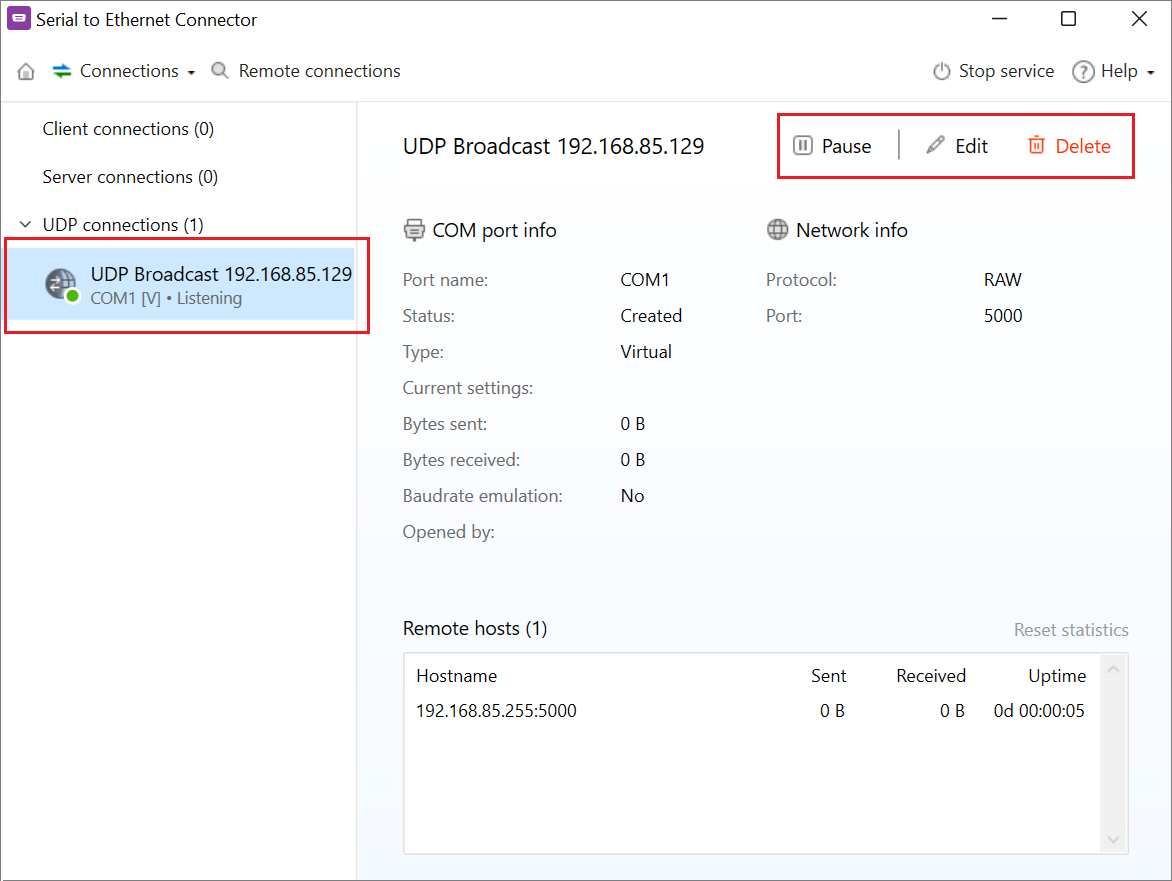Click the Help question mark icon
1172x881 pixels.
pyautogui.click(x=1083, y=72)
